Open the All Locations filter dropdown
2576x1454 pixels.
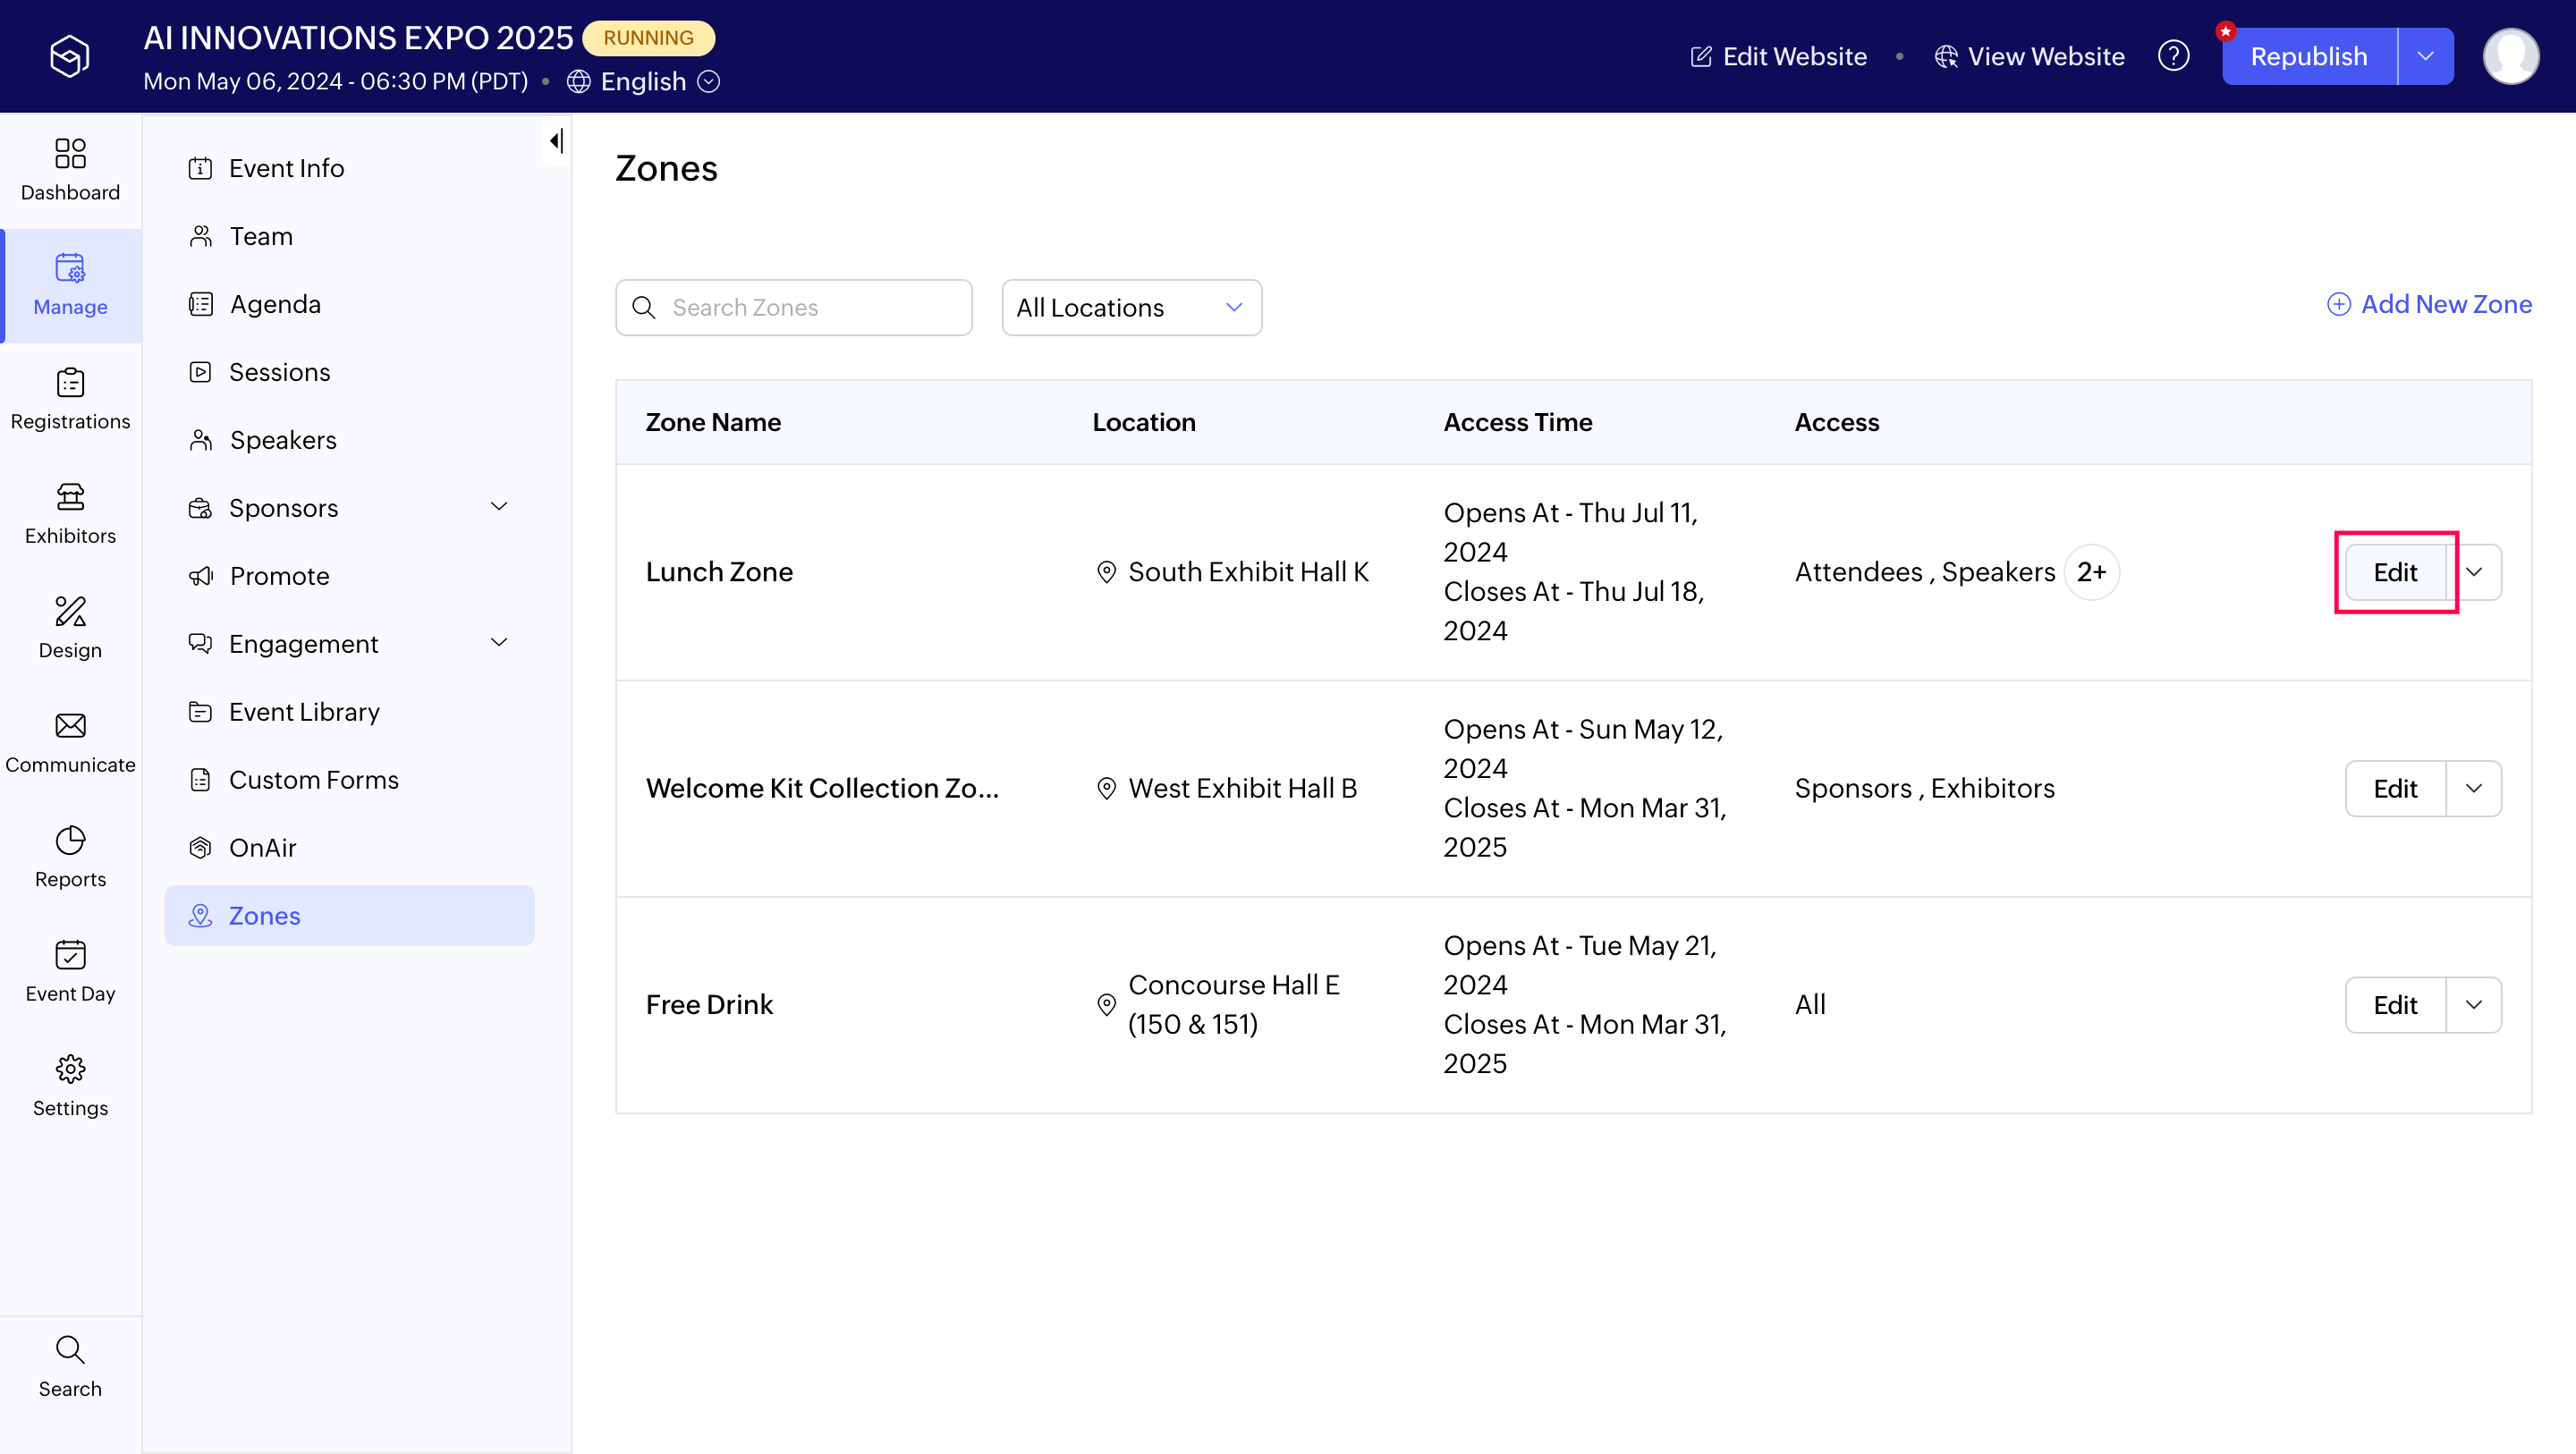click(1131, 308)
